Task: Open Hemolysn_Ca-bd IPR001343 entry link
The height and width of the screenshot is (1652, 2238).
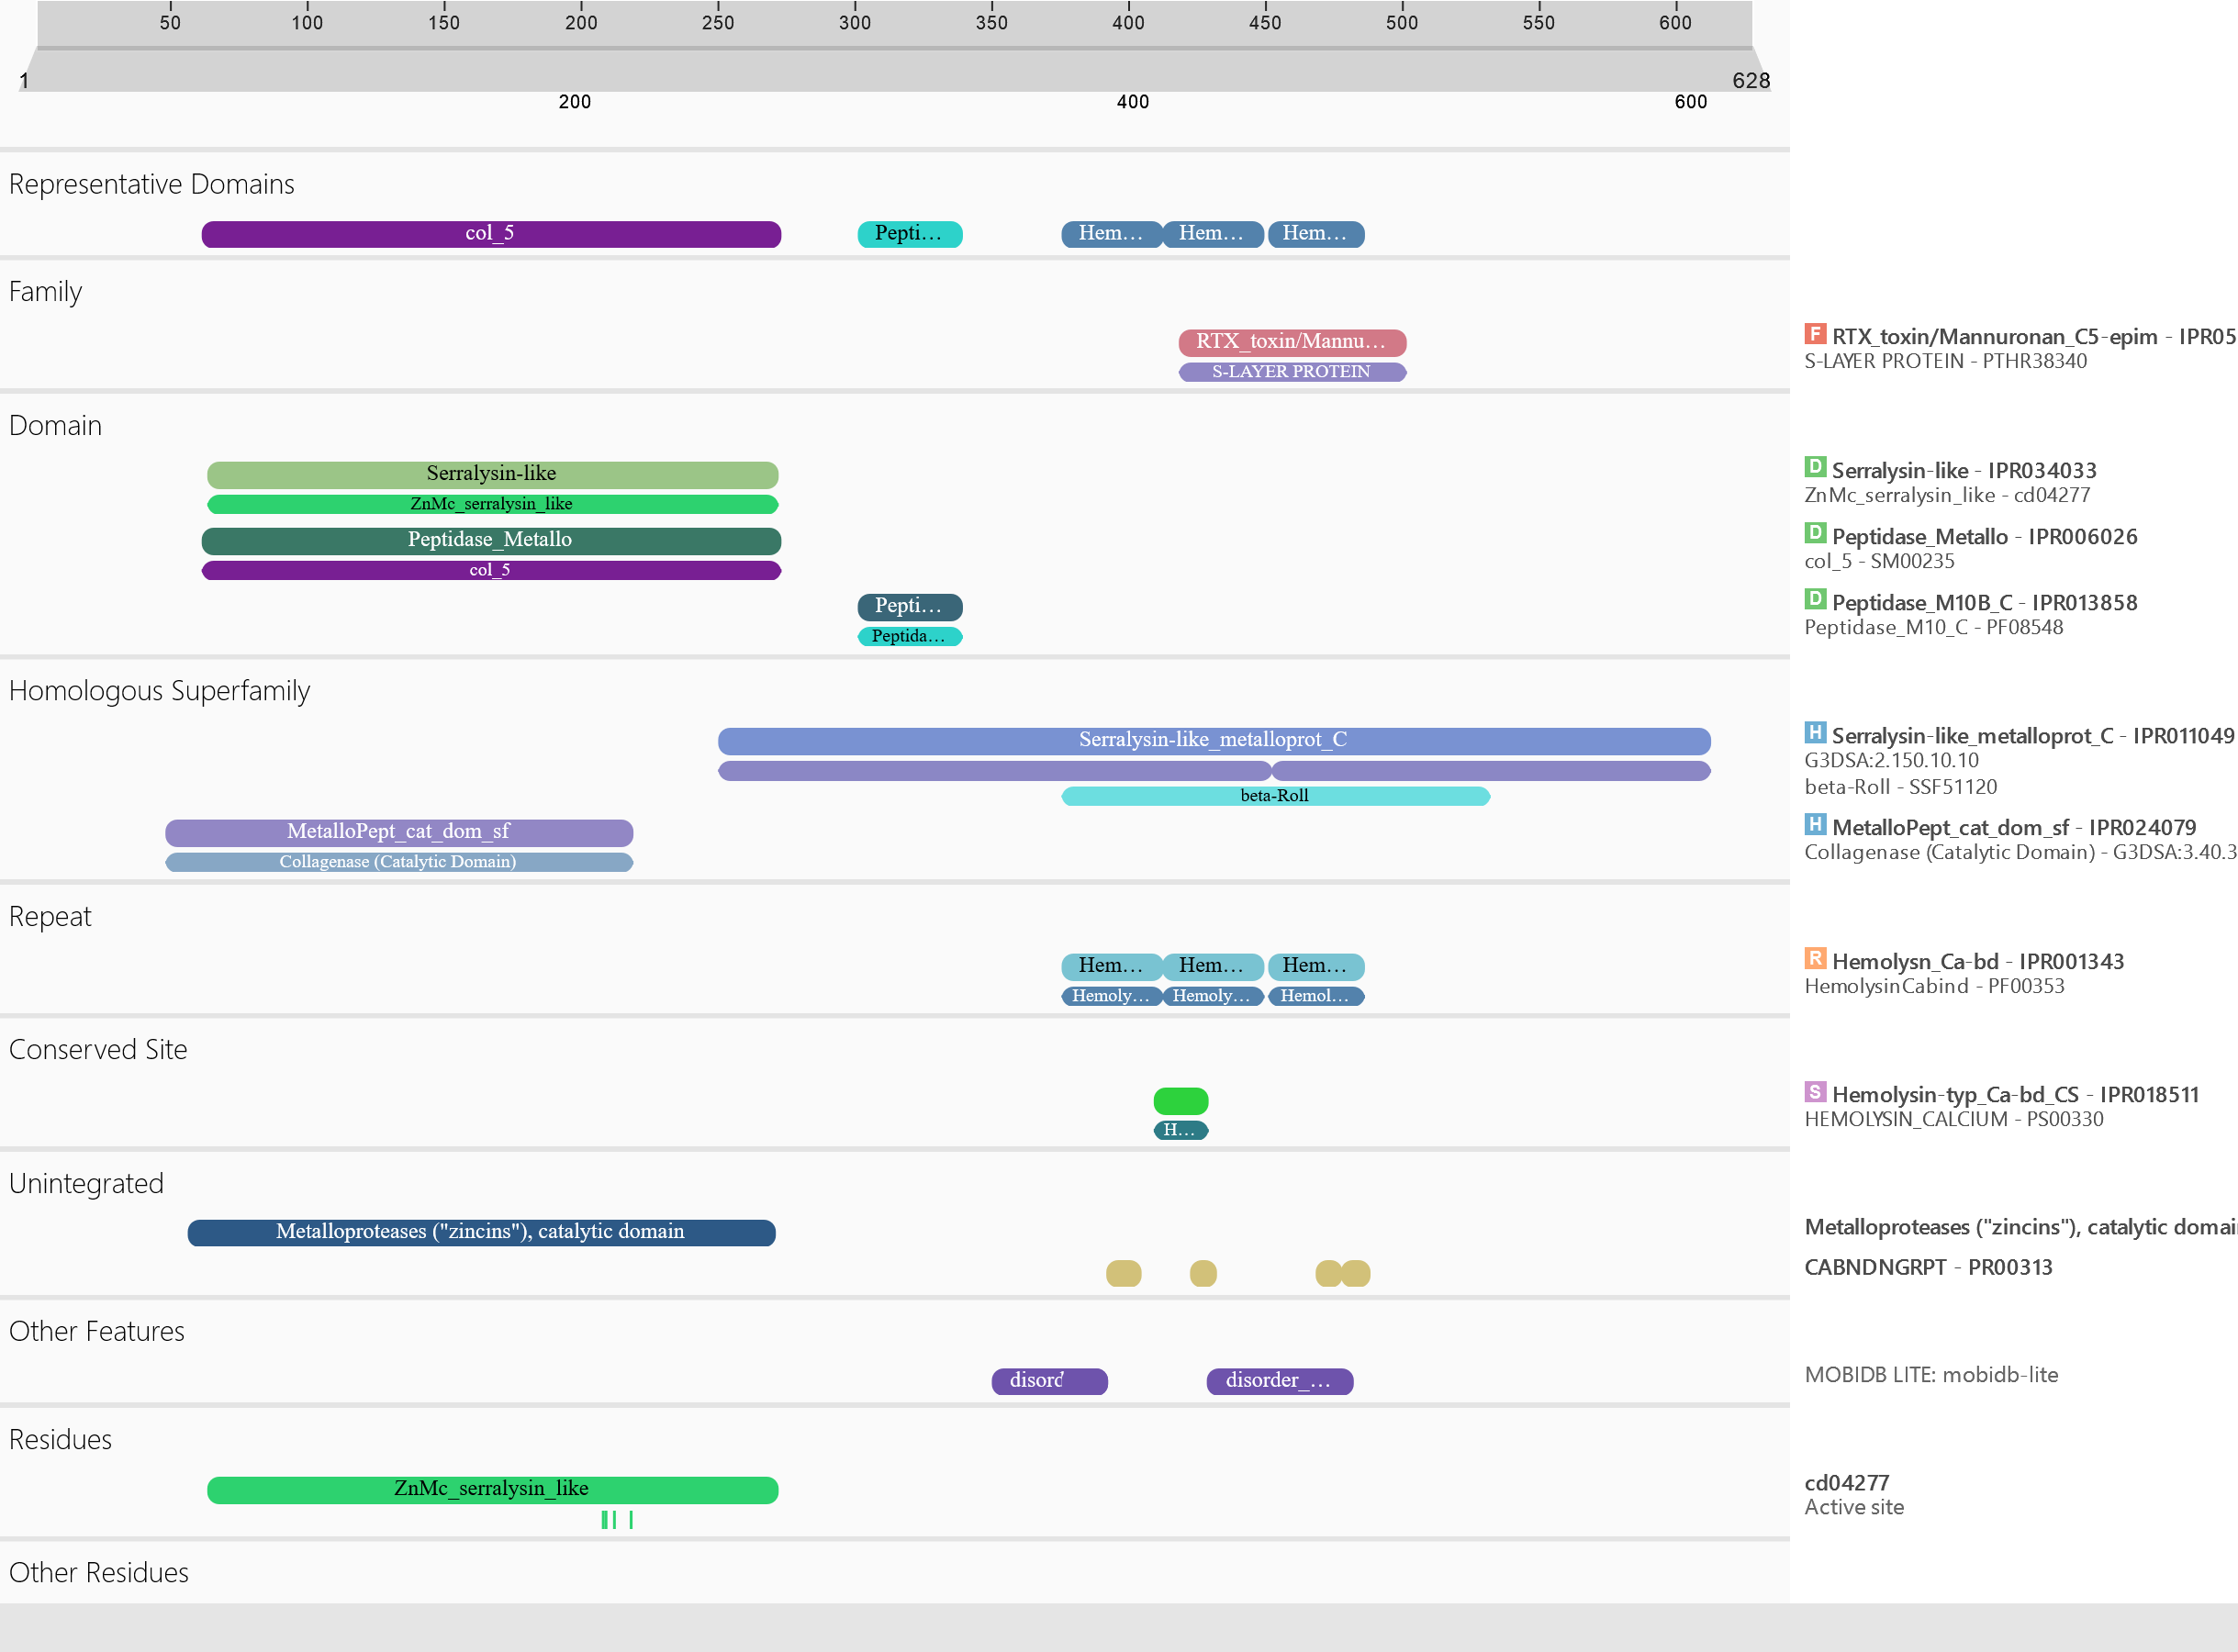Action: click(x=1978, y=962)
